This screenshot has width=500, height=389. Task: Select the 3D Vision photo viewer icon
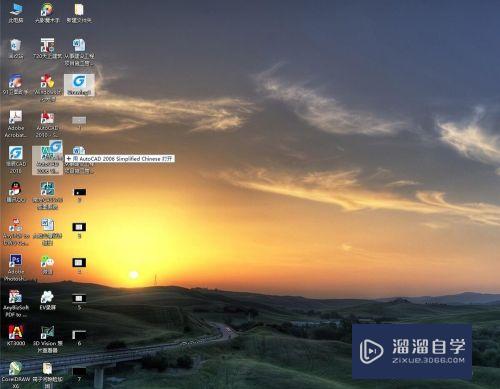pos(47,339)
